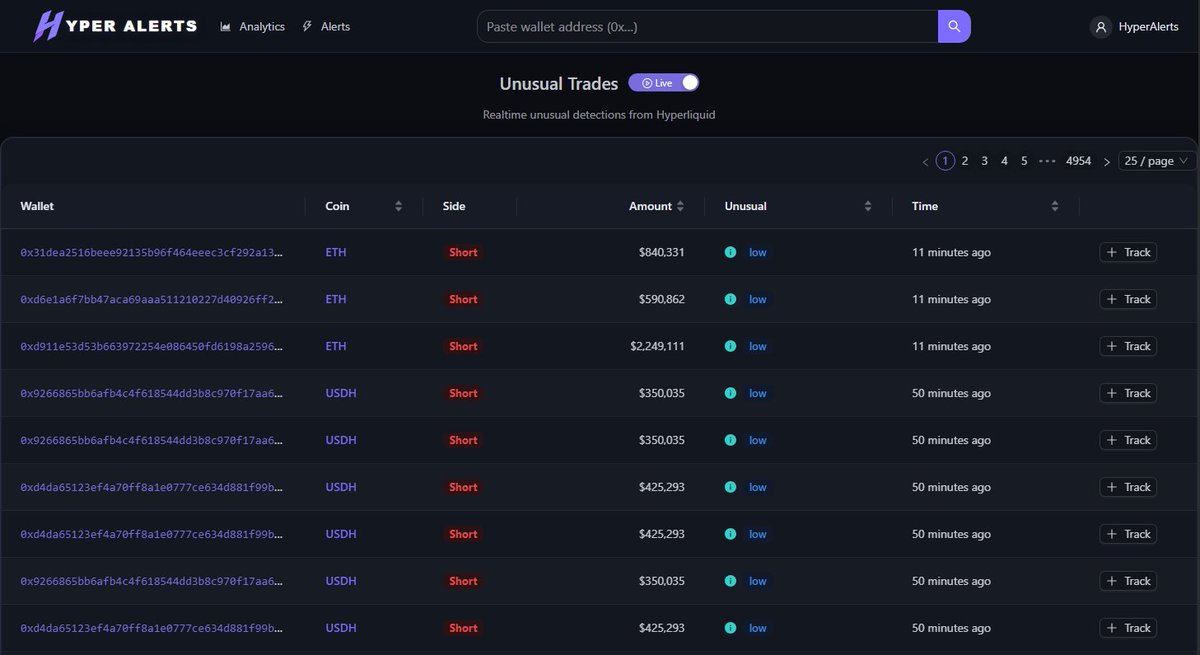Click pagination ellipsis to jump pages

pos(1047,161)
